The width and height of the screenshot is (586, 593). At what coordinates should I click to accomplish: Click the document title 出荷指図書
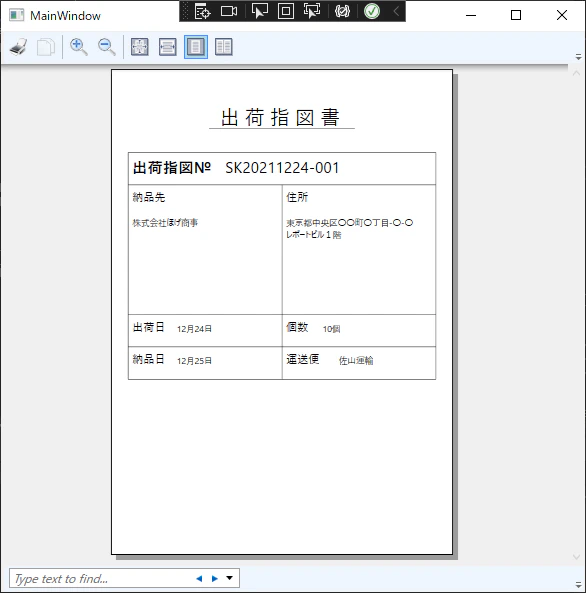281,117
